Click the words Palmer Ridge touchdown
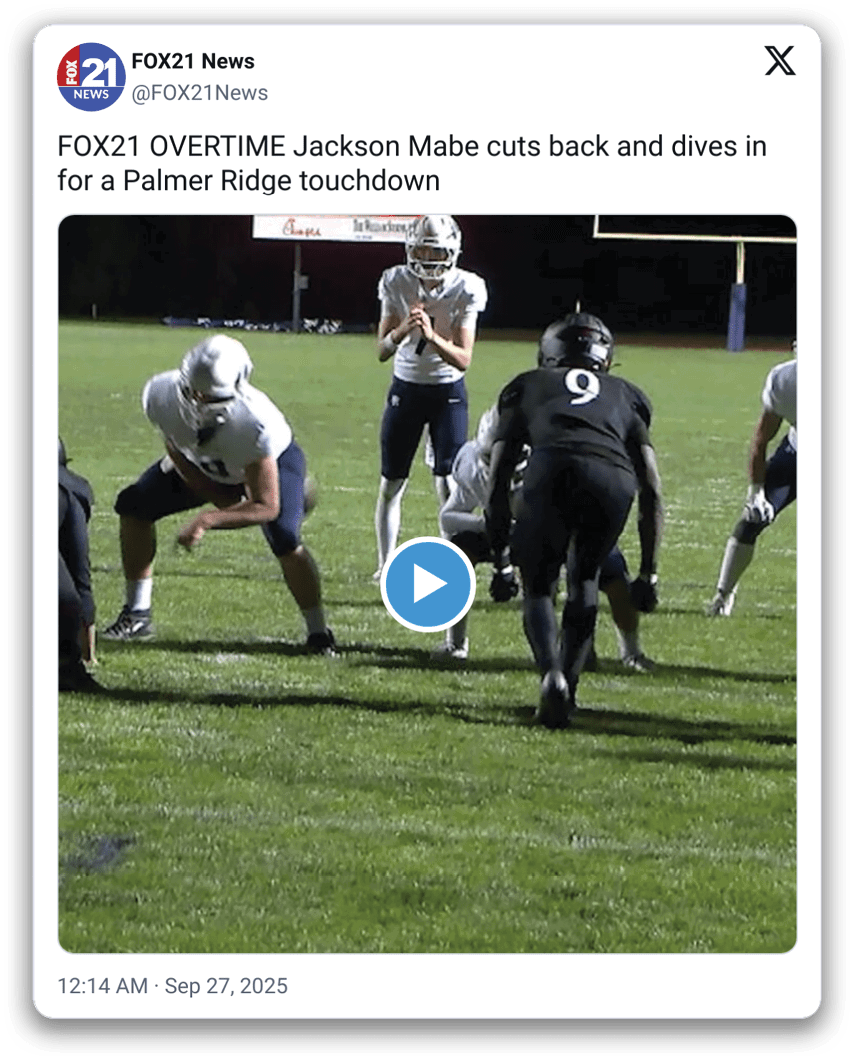 click(x=281, y=181)
